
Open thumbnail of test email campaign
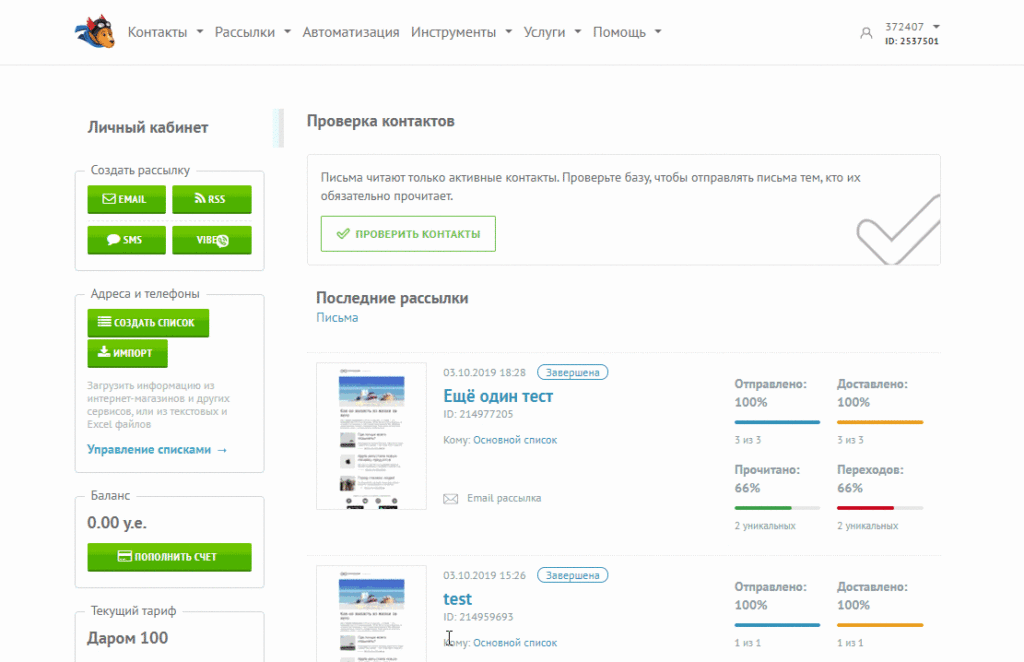point(371,614)
